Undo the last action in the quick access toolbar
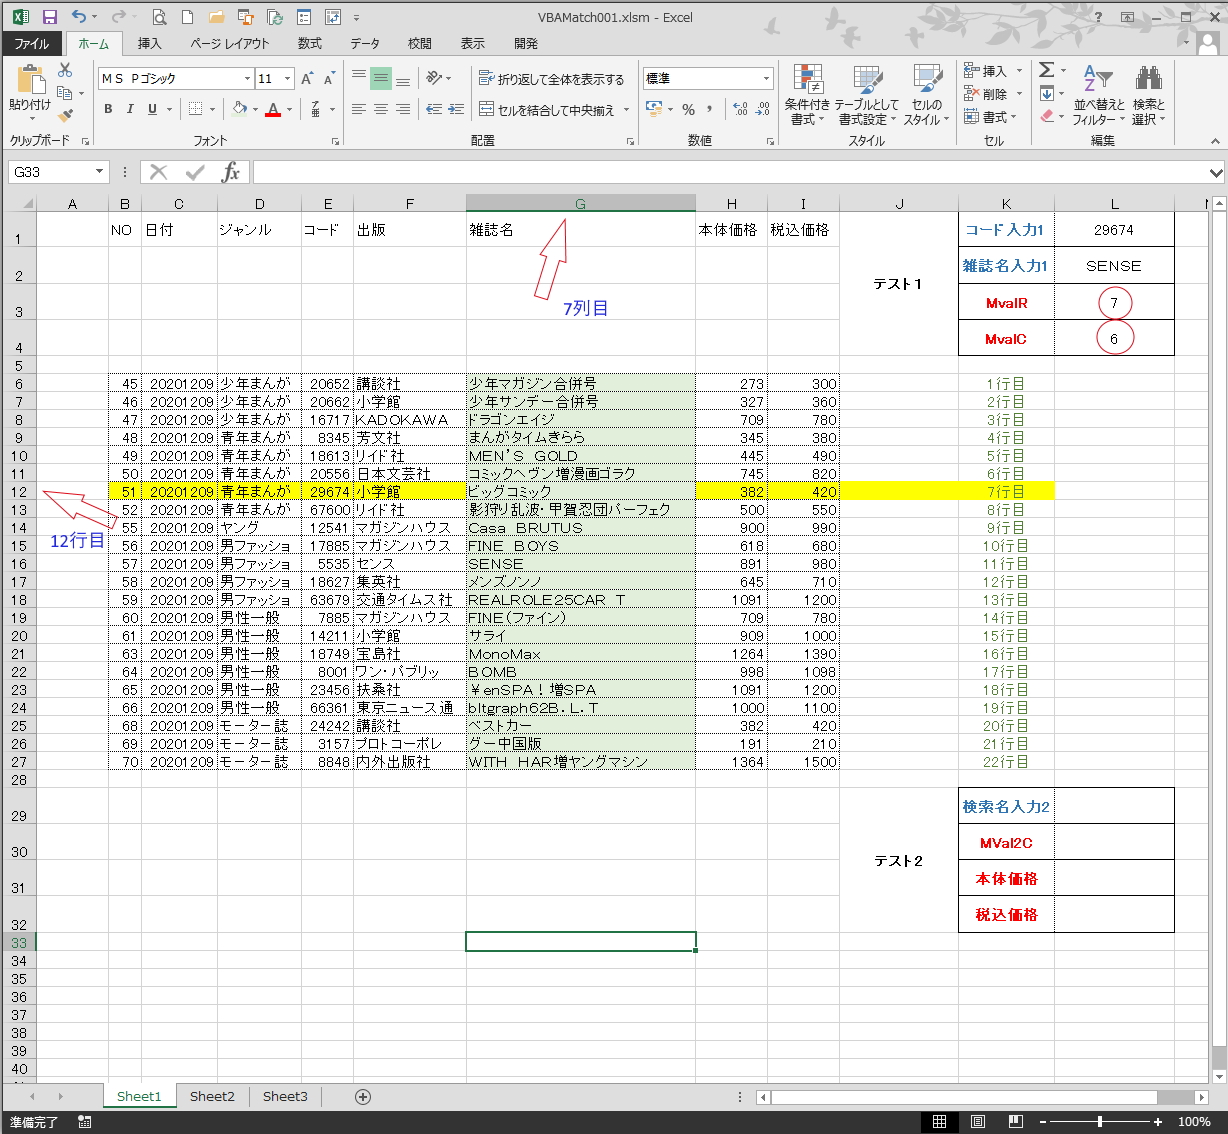This screenshot has height=1134, width=1228. pyautogui.click(x=79, y=17)
